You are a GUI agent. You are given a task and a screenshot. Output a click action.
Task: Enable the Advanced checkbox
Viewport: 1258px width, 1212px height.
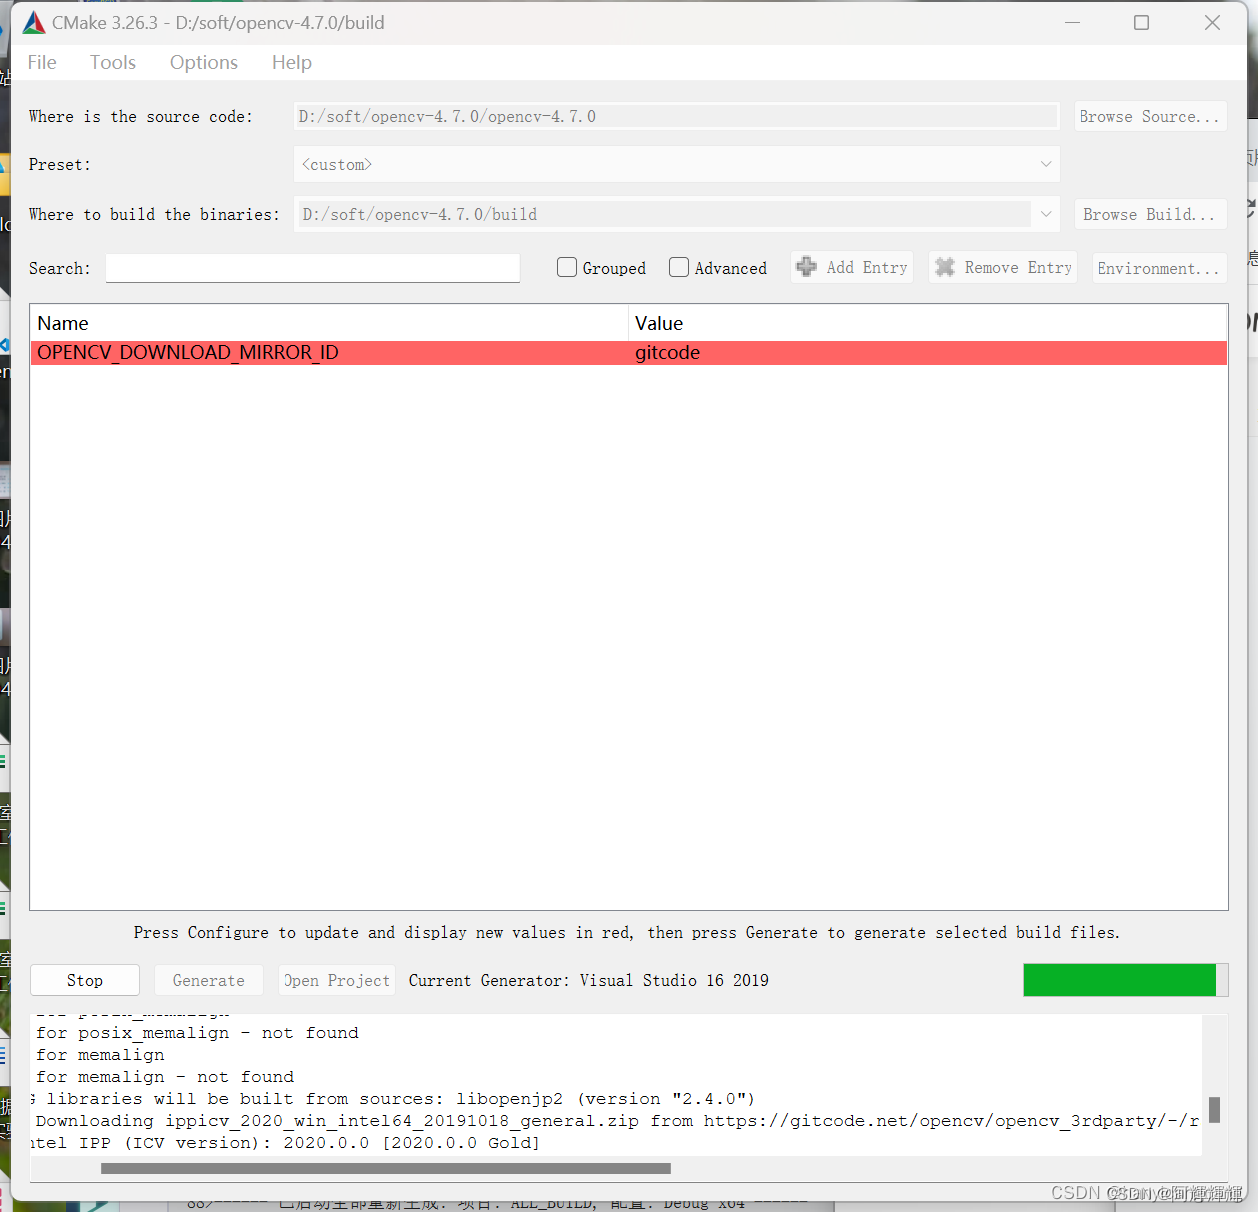tap(679, 267)
